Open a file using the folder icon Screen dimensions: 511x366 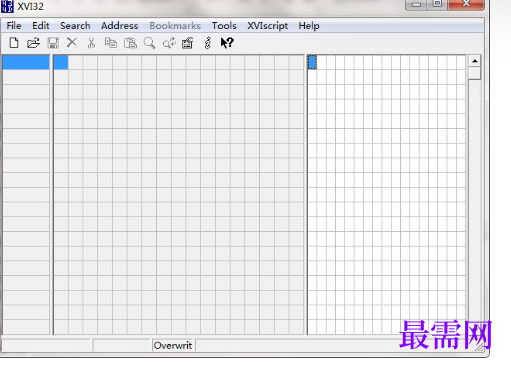click(33, 43)
